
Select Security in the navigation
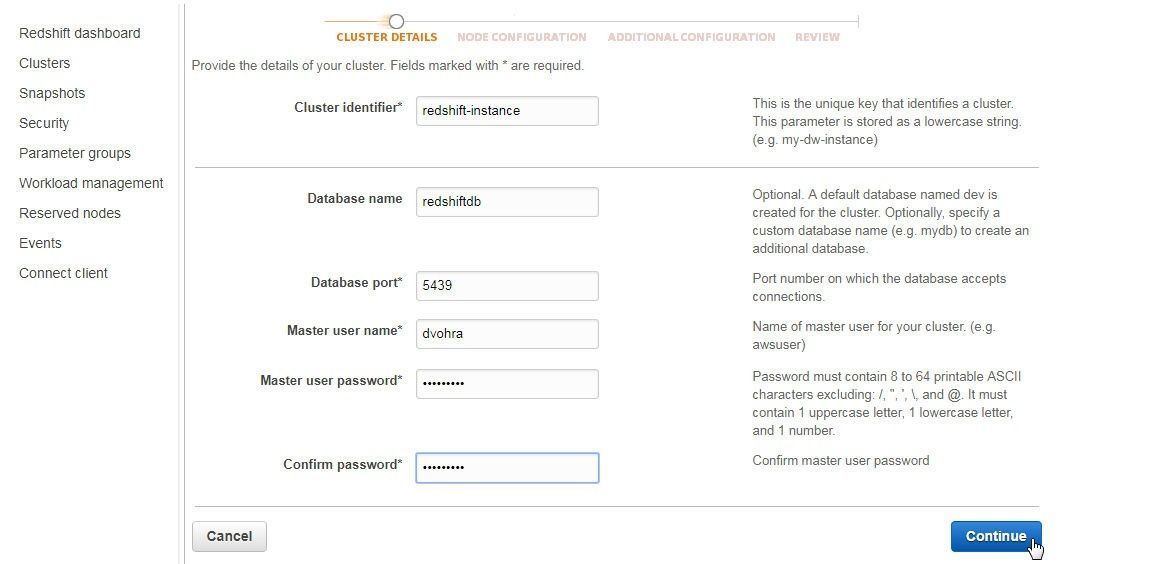[x=44, y=123]
